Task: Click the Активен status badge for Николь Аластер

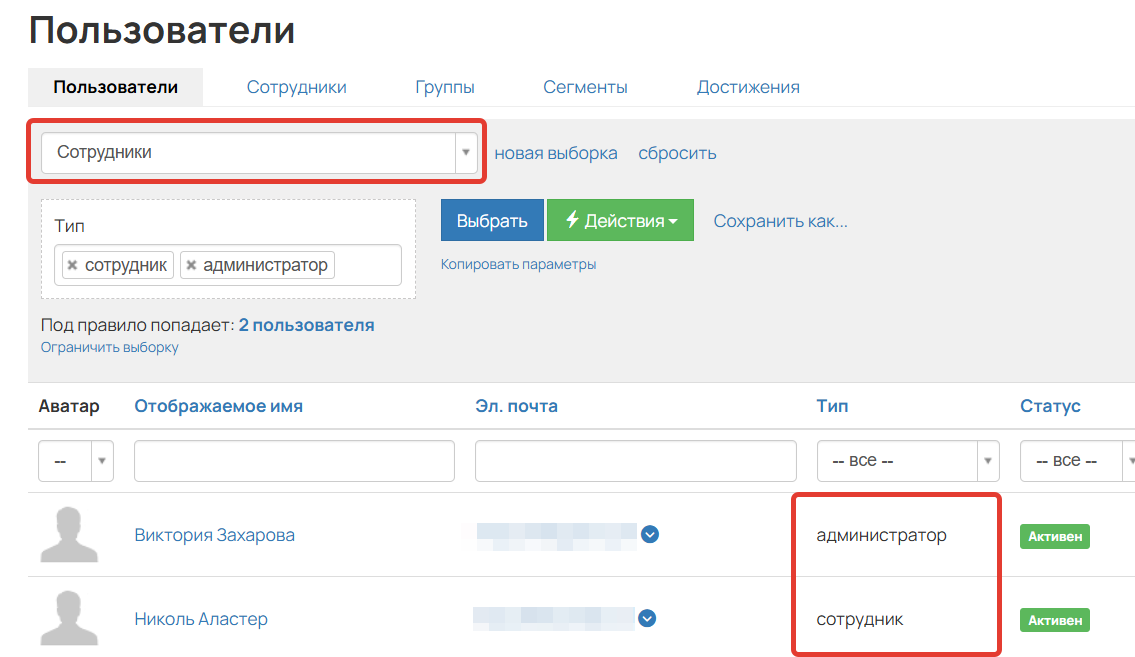Action: point(1054,620)
